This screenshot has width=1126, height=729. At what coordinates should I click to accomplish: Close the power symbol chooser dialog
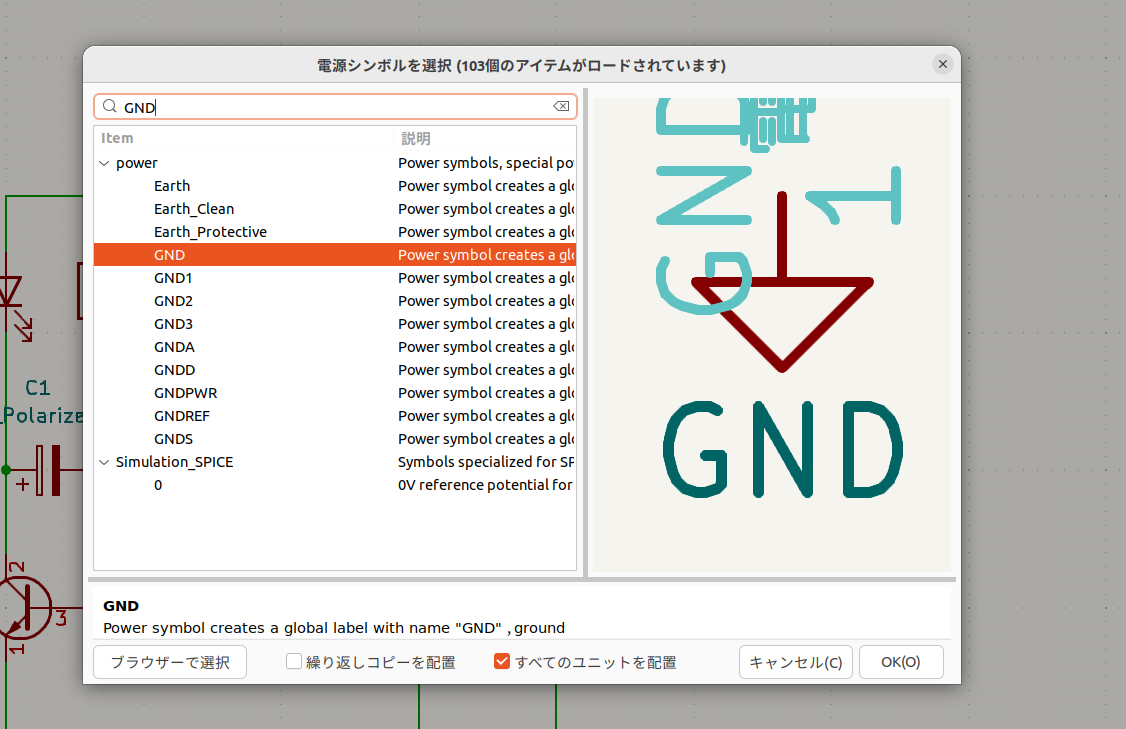(x=942, y=64)
